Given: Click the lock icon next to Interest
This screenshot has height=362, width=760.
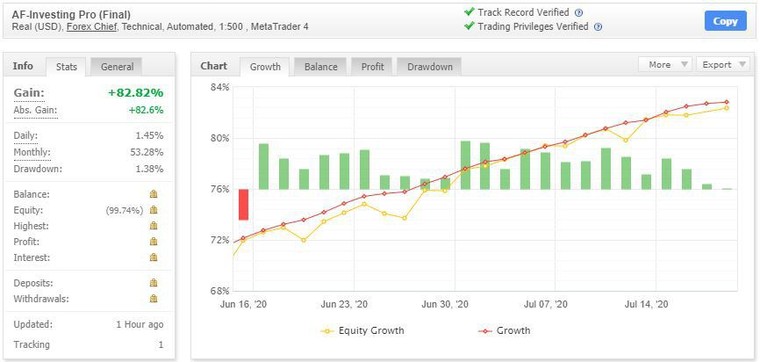Looking at the screenshot, I should coord(154,257).
